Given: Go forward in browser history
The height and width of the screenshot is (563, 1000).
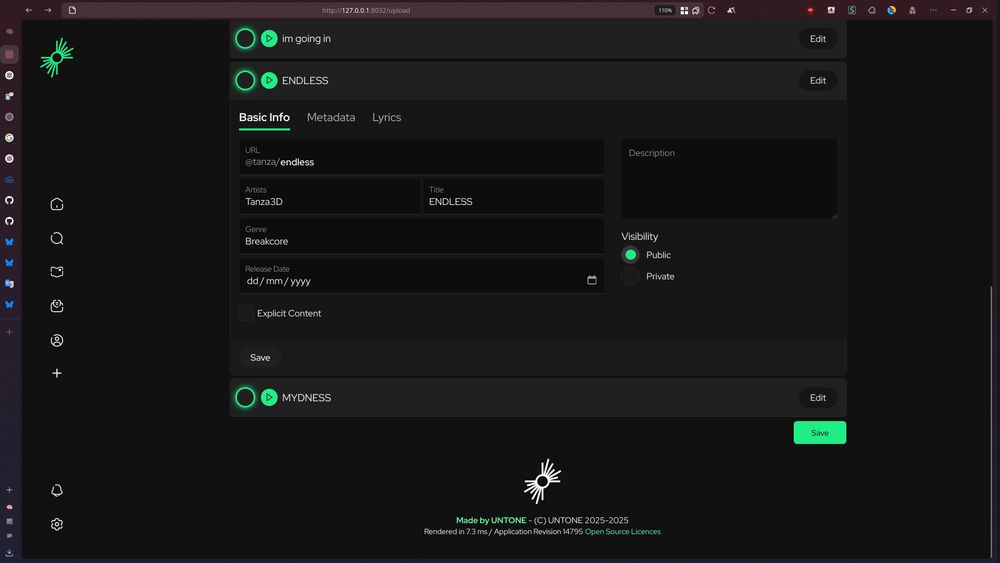Looking at the screenshot, I should [48, 10].
